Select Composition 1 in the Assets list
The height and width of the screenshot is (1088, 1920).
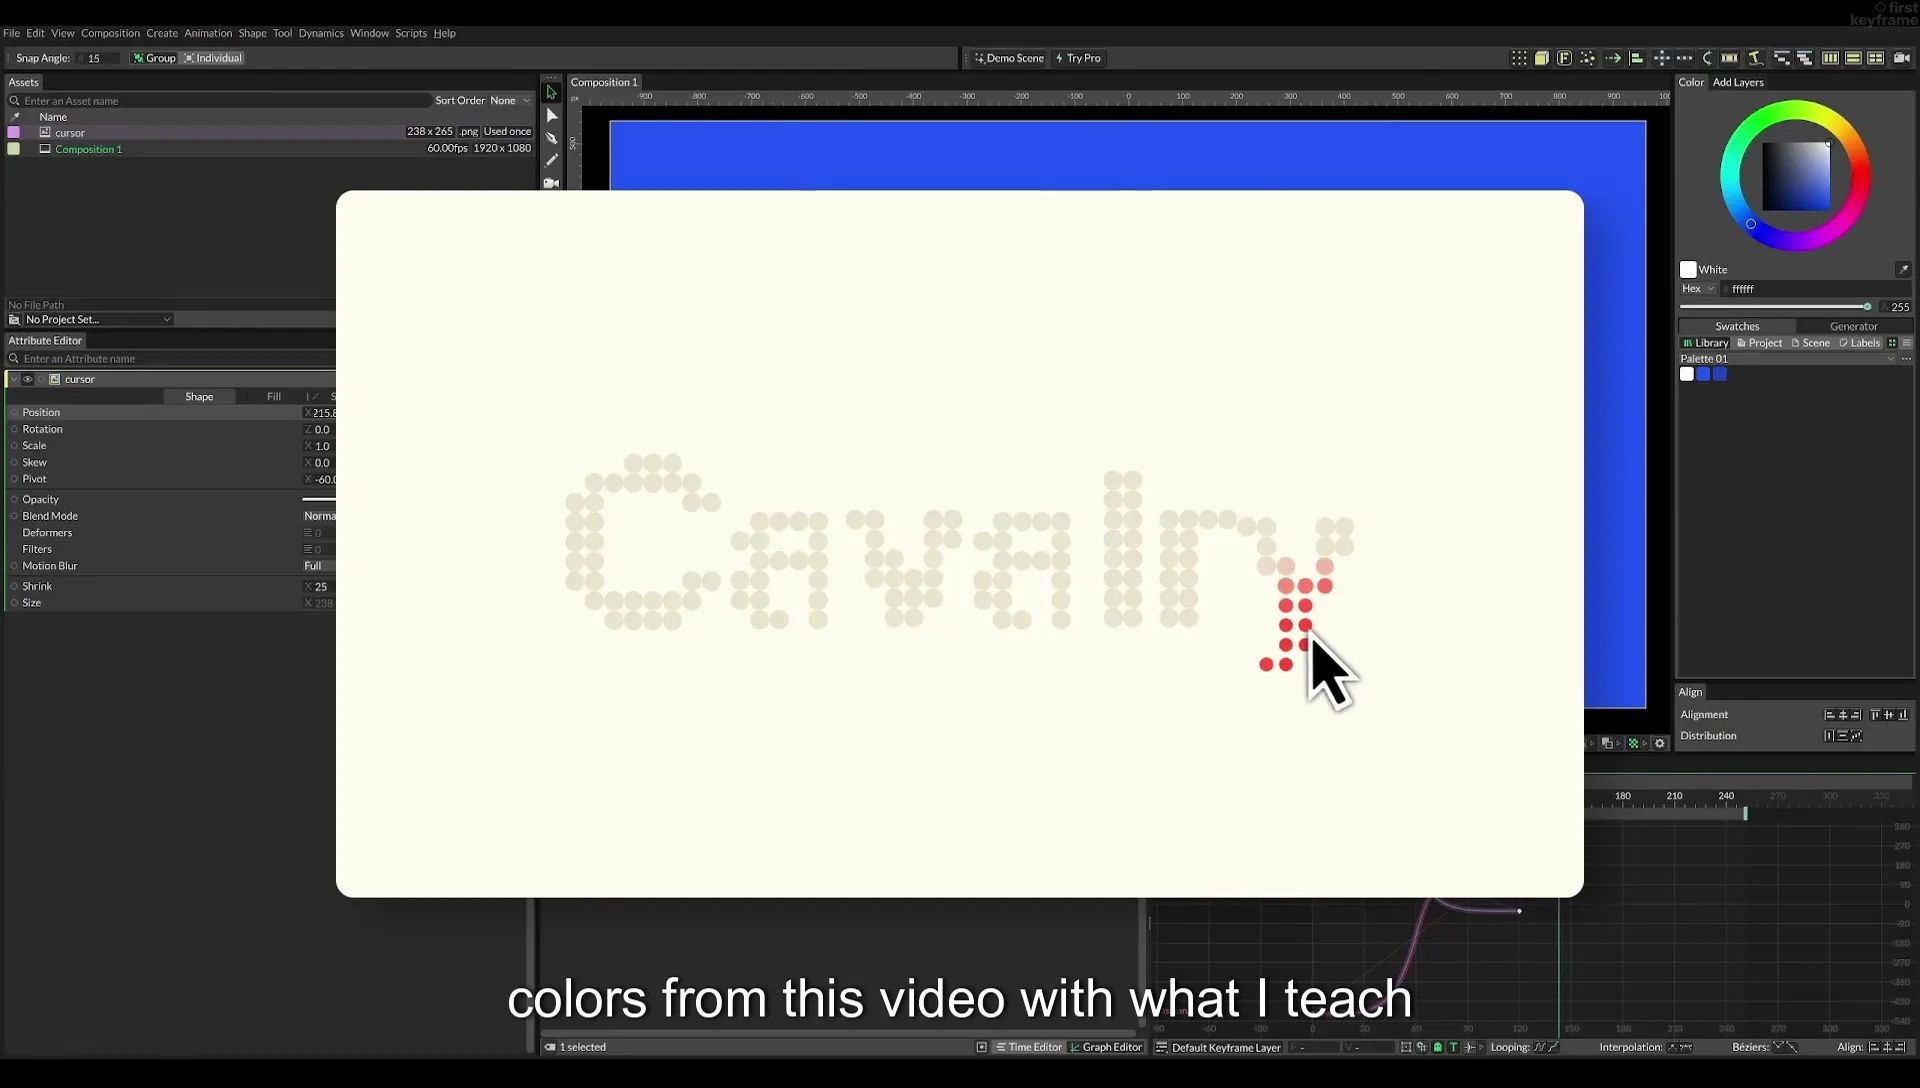coord(88,149)
